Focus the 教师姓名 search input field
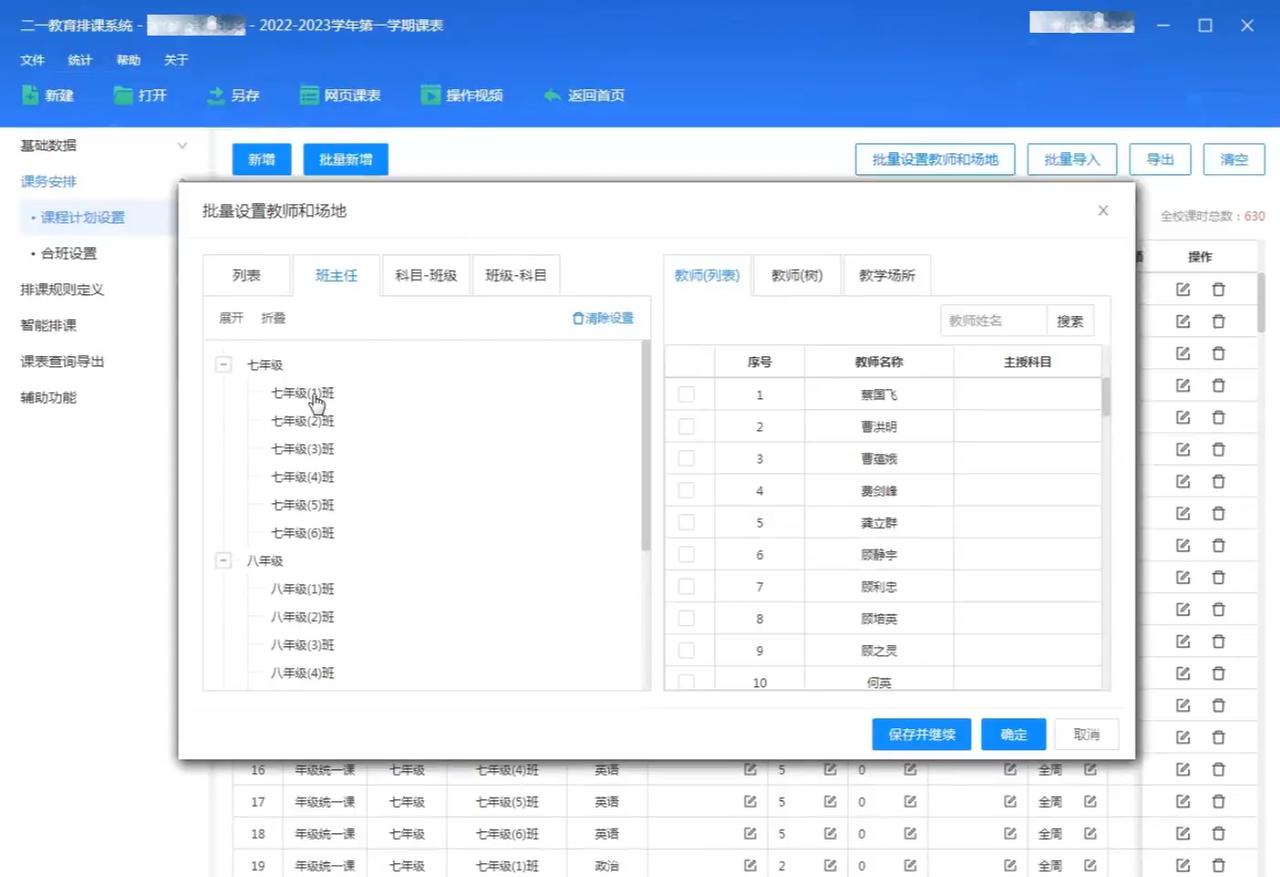 pyautogui.click(x=994, y=321)
